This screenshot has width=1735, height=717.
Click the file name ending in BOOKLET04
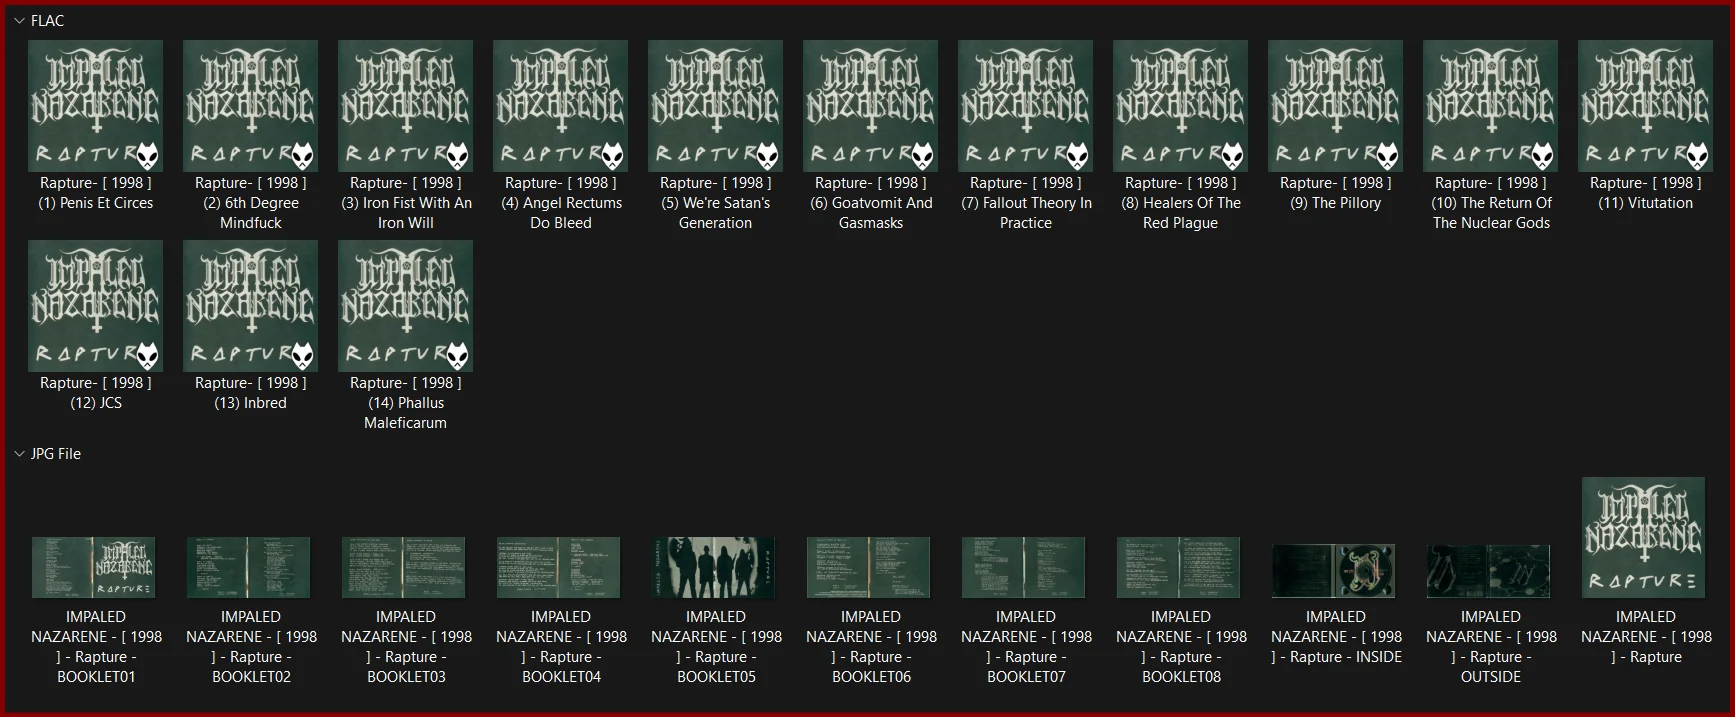click(x=561, y=647)
